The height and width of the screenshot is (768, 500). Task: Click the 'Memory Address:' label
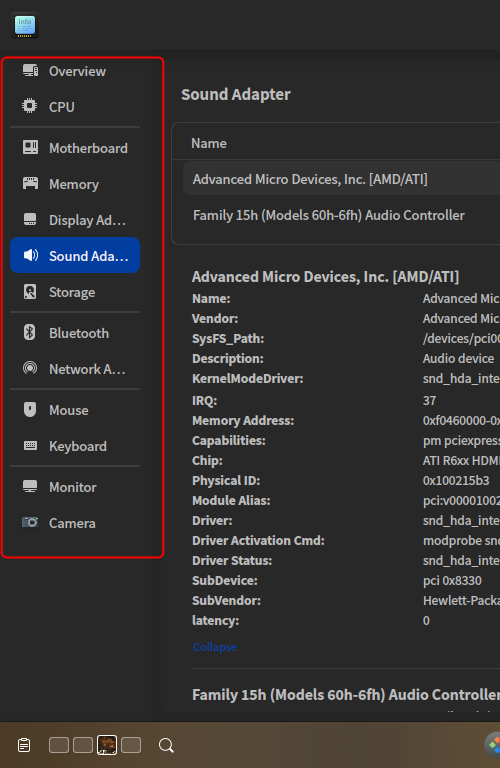tap(243, 420)
